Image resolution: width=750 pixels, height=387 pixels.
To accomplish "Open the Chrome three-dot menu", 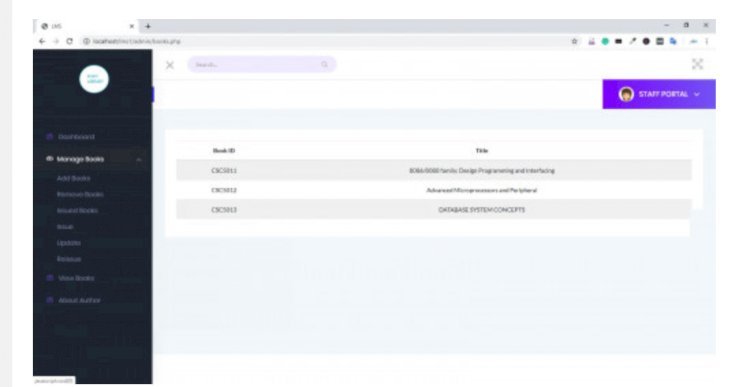I will (x=706, y=42).
